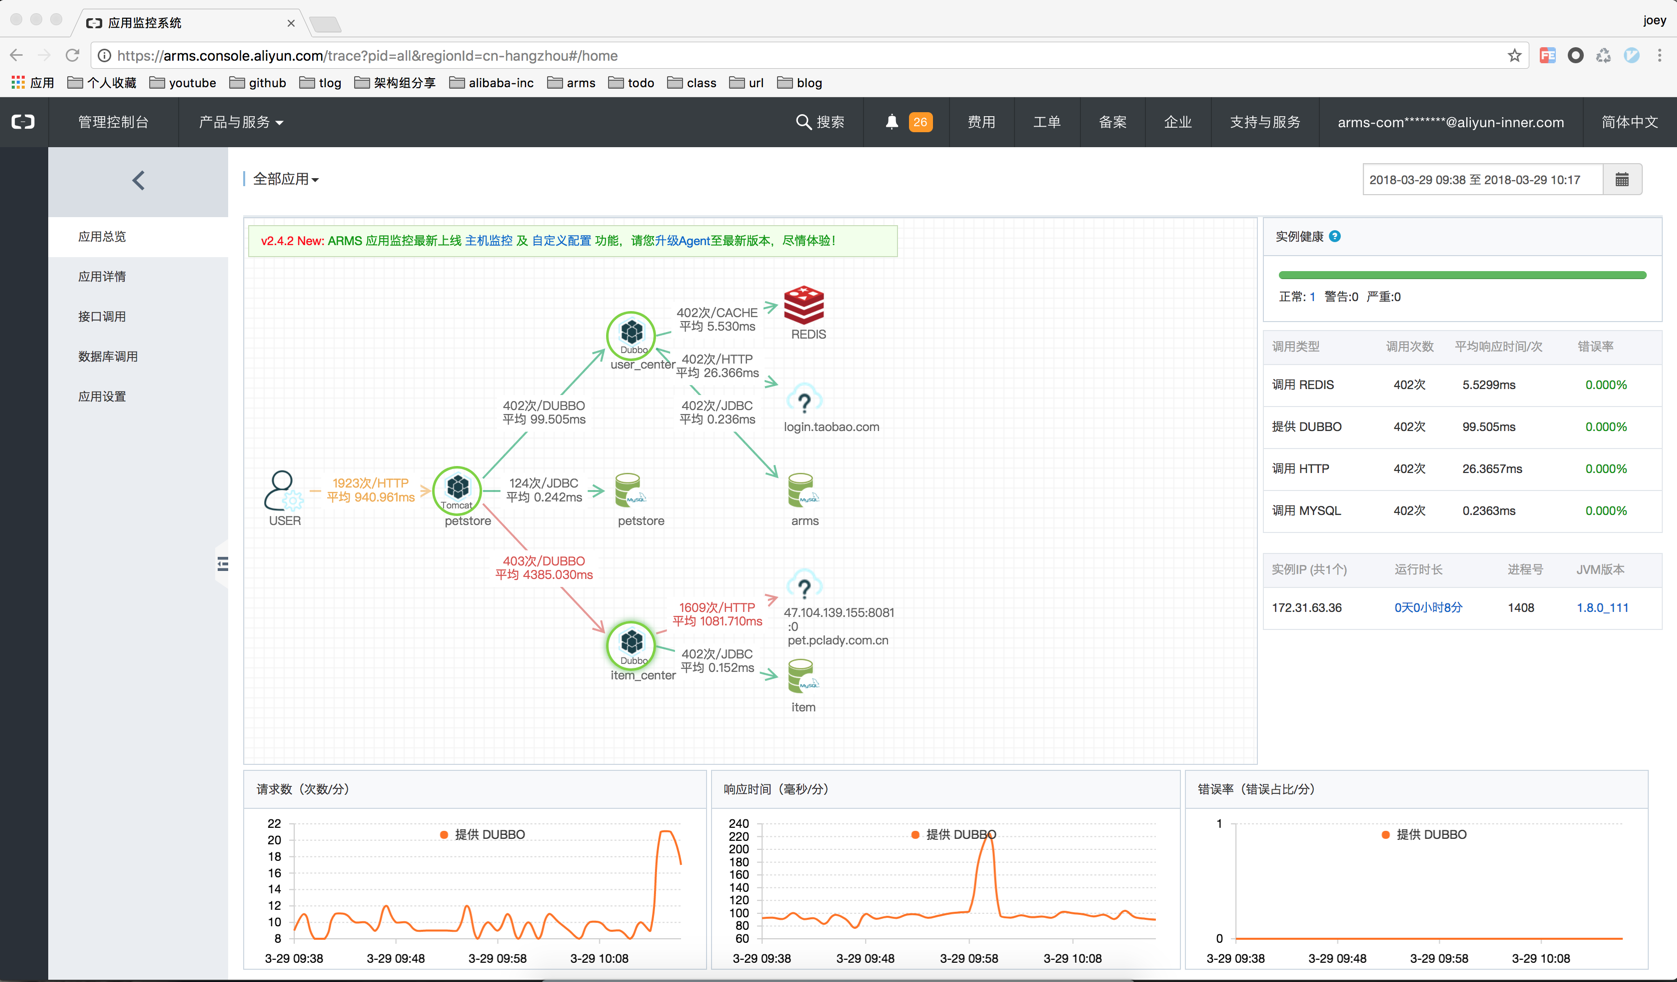The width and height of the screenshot is (1677, 982).
Task: Toggle 提供 DUBBO legend in 请求数 chart
Action: coord(482,835)
